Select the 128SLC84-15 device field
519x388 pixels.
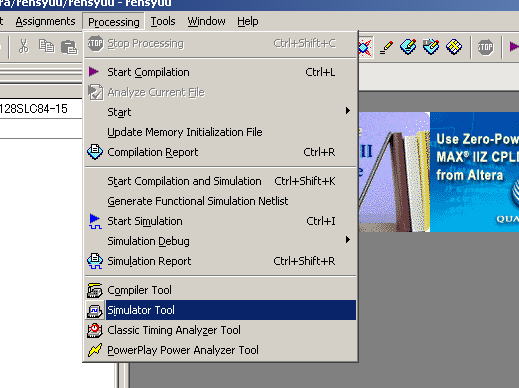coord(41,109)
